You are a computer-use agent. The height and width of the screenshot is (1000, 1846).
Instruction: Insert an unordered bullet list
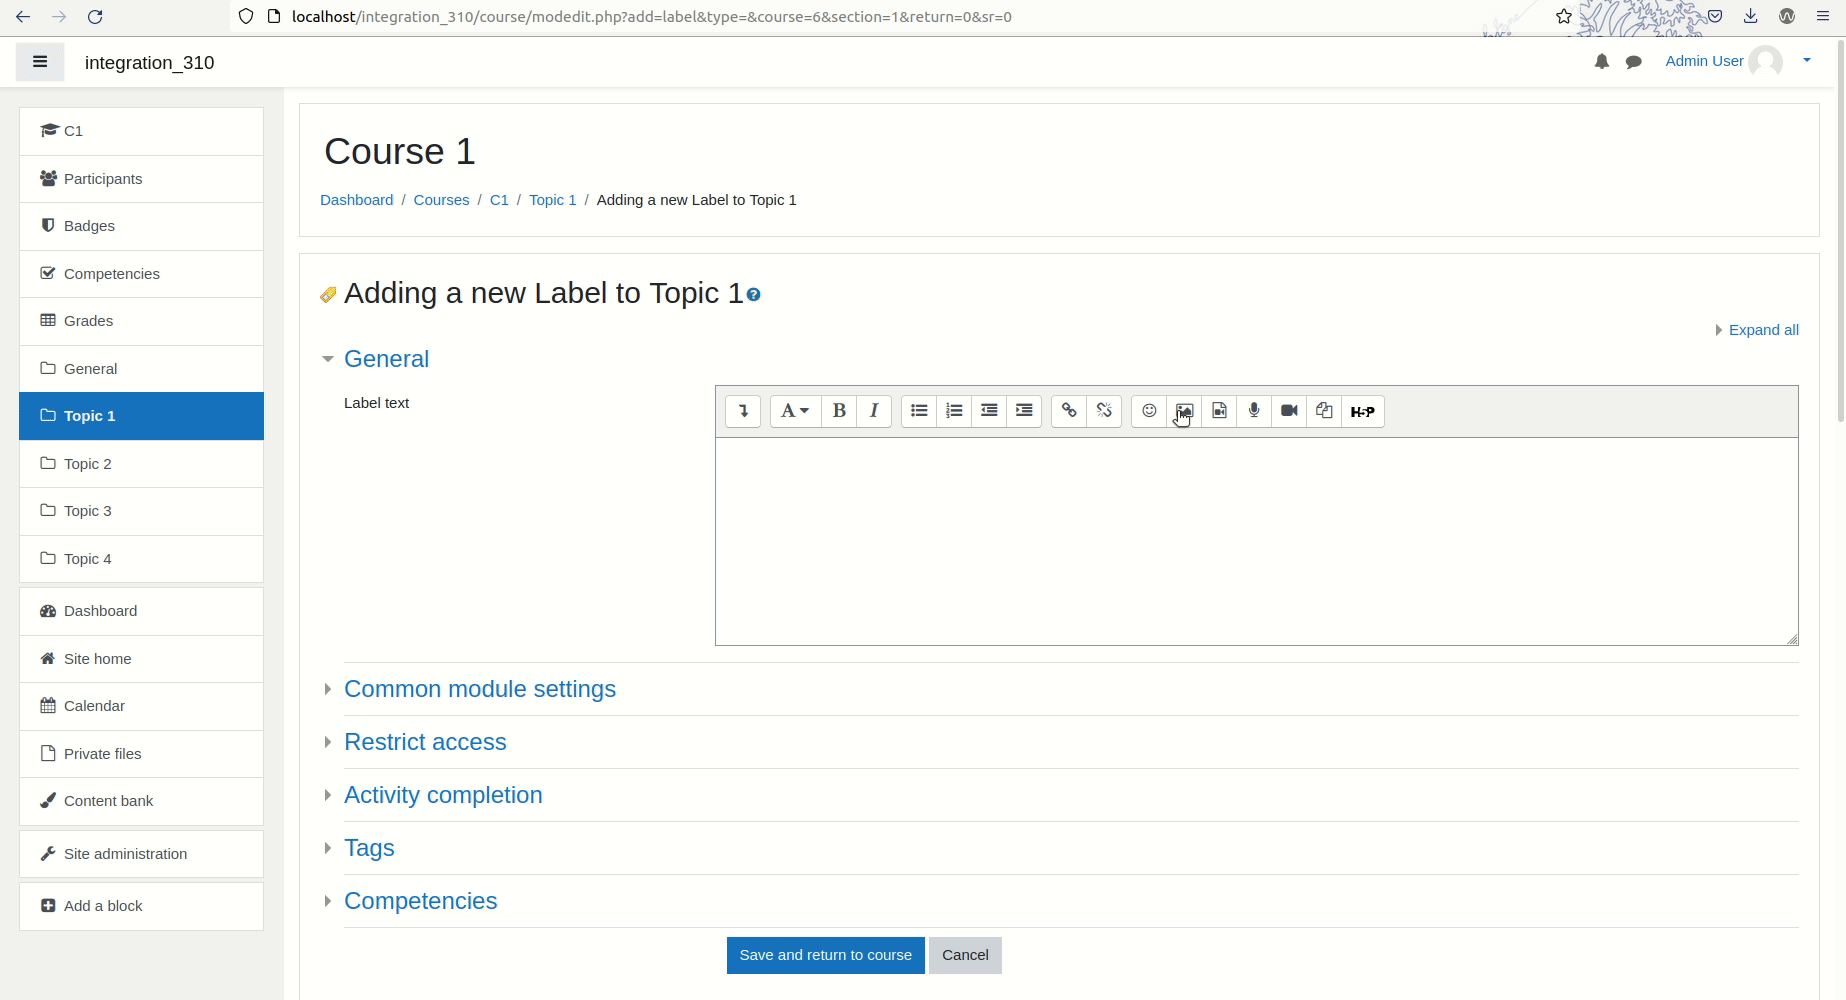(919, 411)
